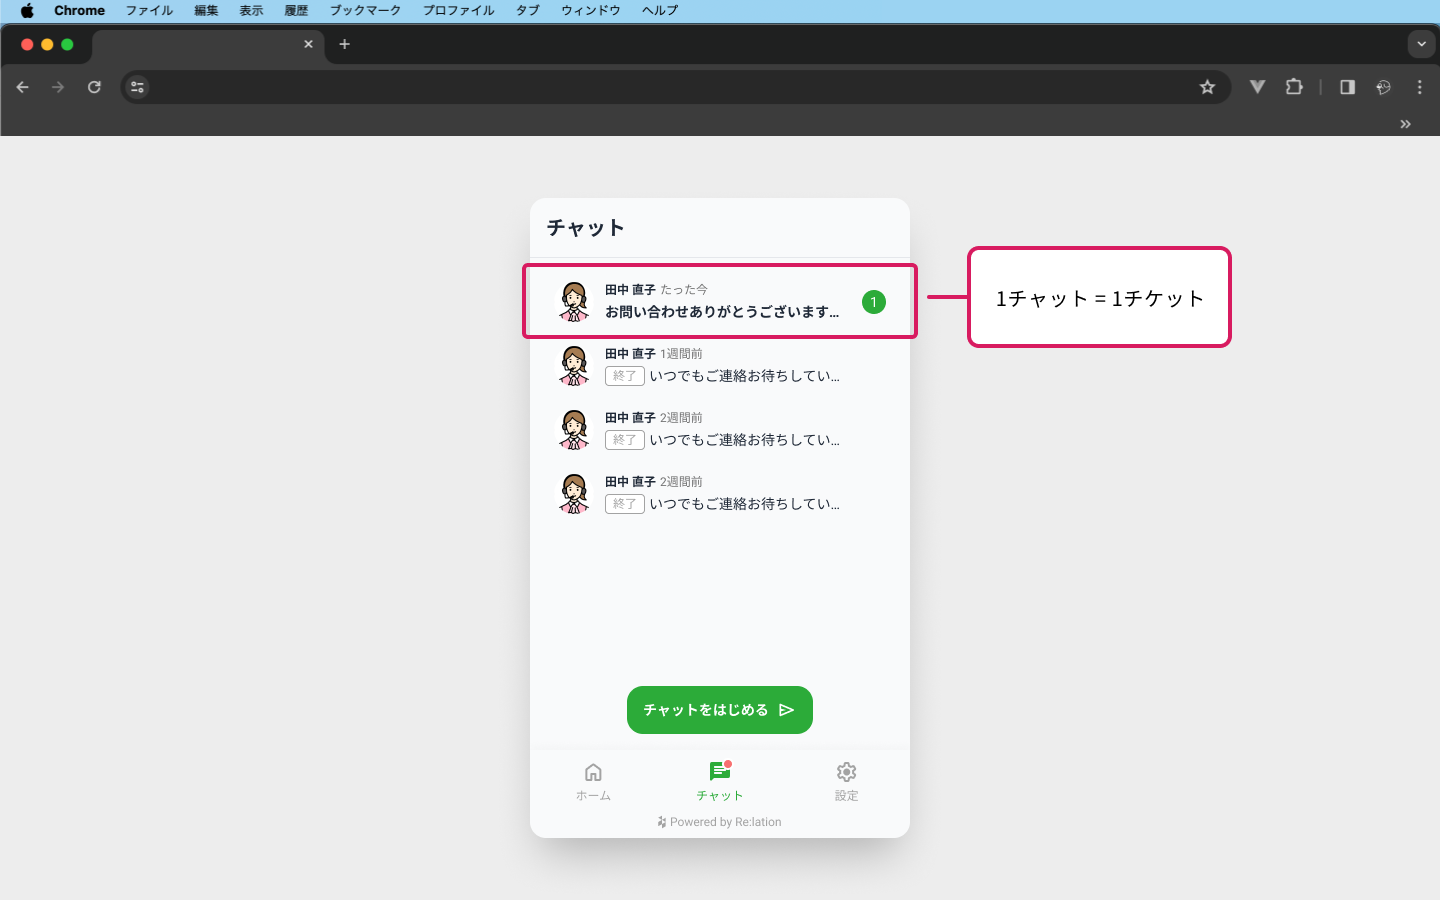
Task: Open the Chrome three-dot menu
Action: click(1419, 87)
